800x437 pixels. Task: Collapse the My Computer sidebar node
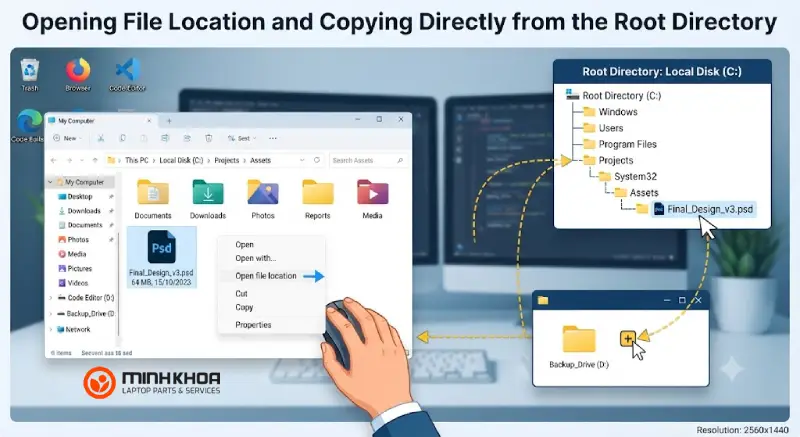click(51, 182)
